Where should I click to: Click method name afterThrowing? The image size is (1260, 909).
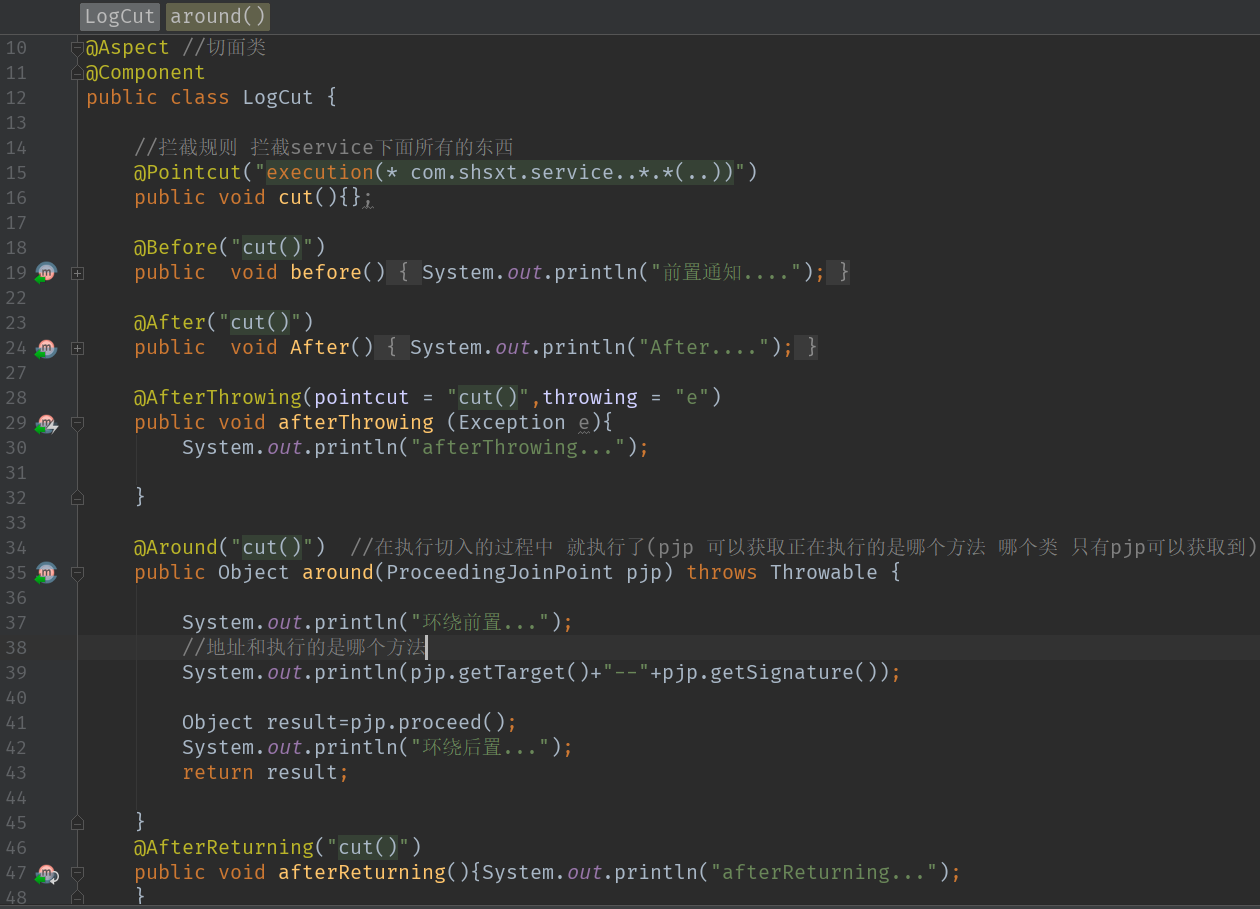coord(356,422)
